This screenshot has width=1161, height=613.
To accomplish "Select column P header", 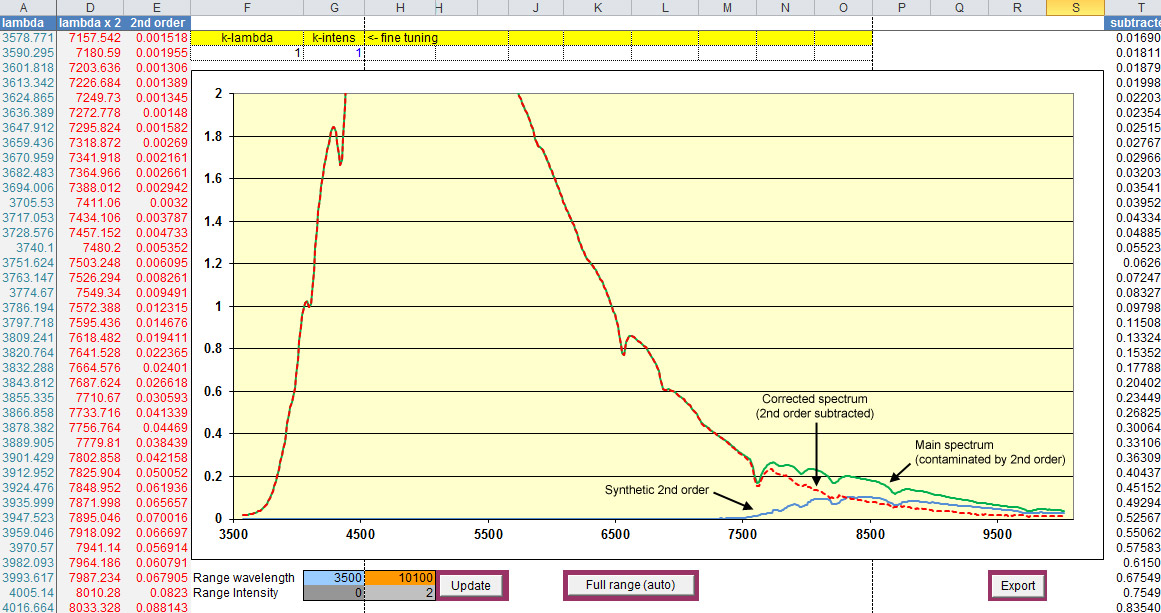I will (901, 7).
